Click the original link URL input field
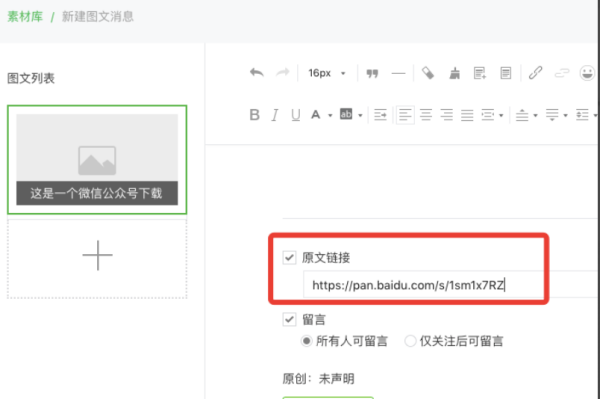600x399 pixels. [451, 285]
